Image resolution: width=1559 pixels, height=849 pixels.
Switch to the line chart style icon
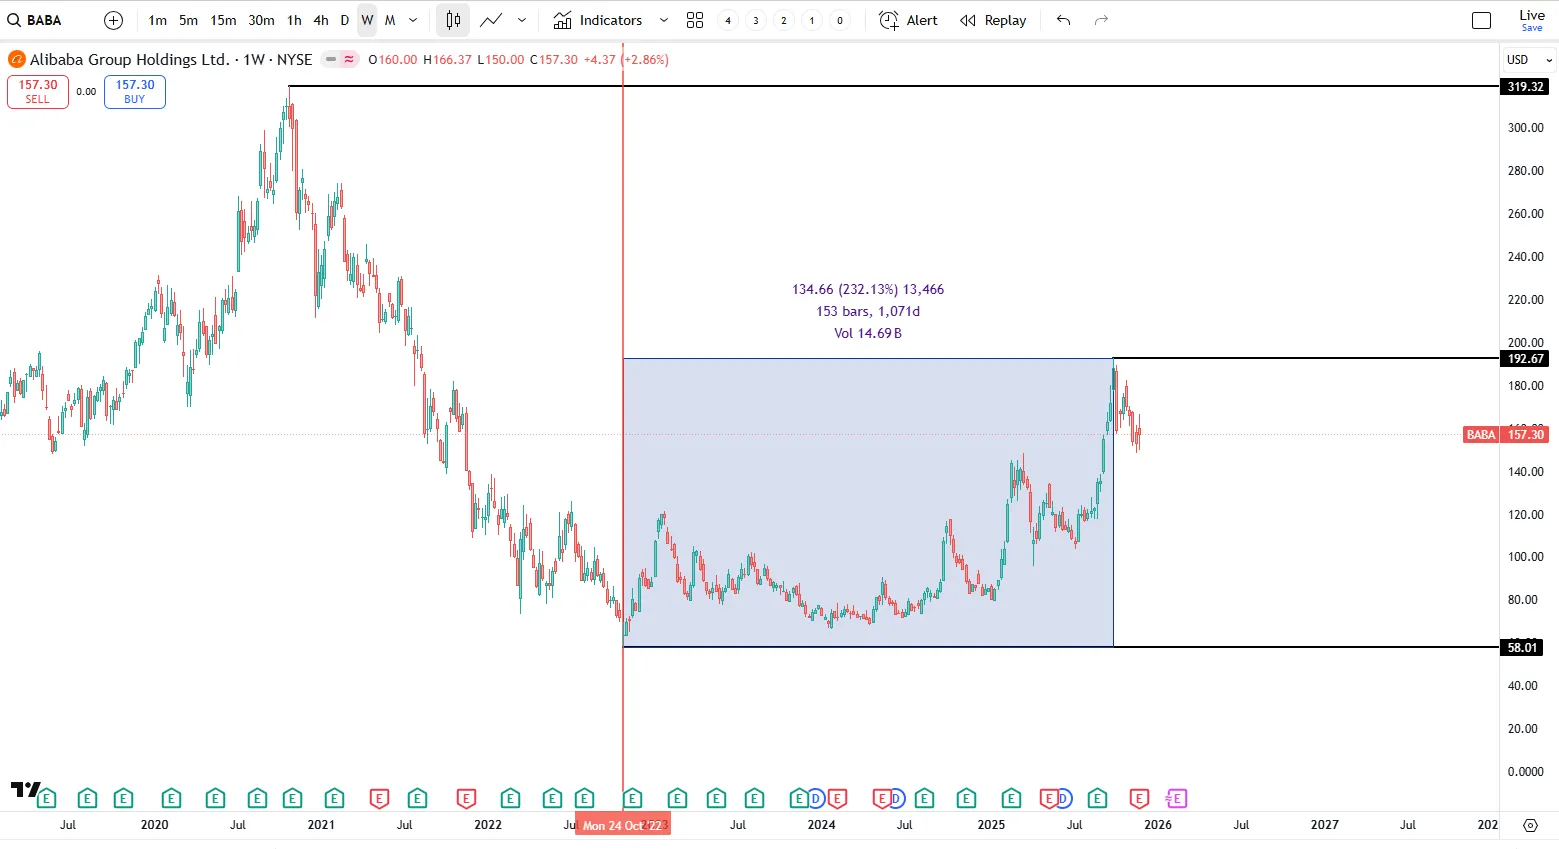[x=491, y=20]
